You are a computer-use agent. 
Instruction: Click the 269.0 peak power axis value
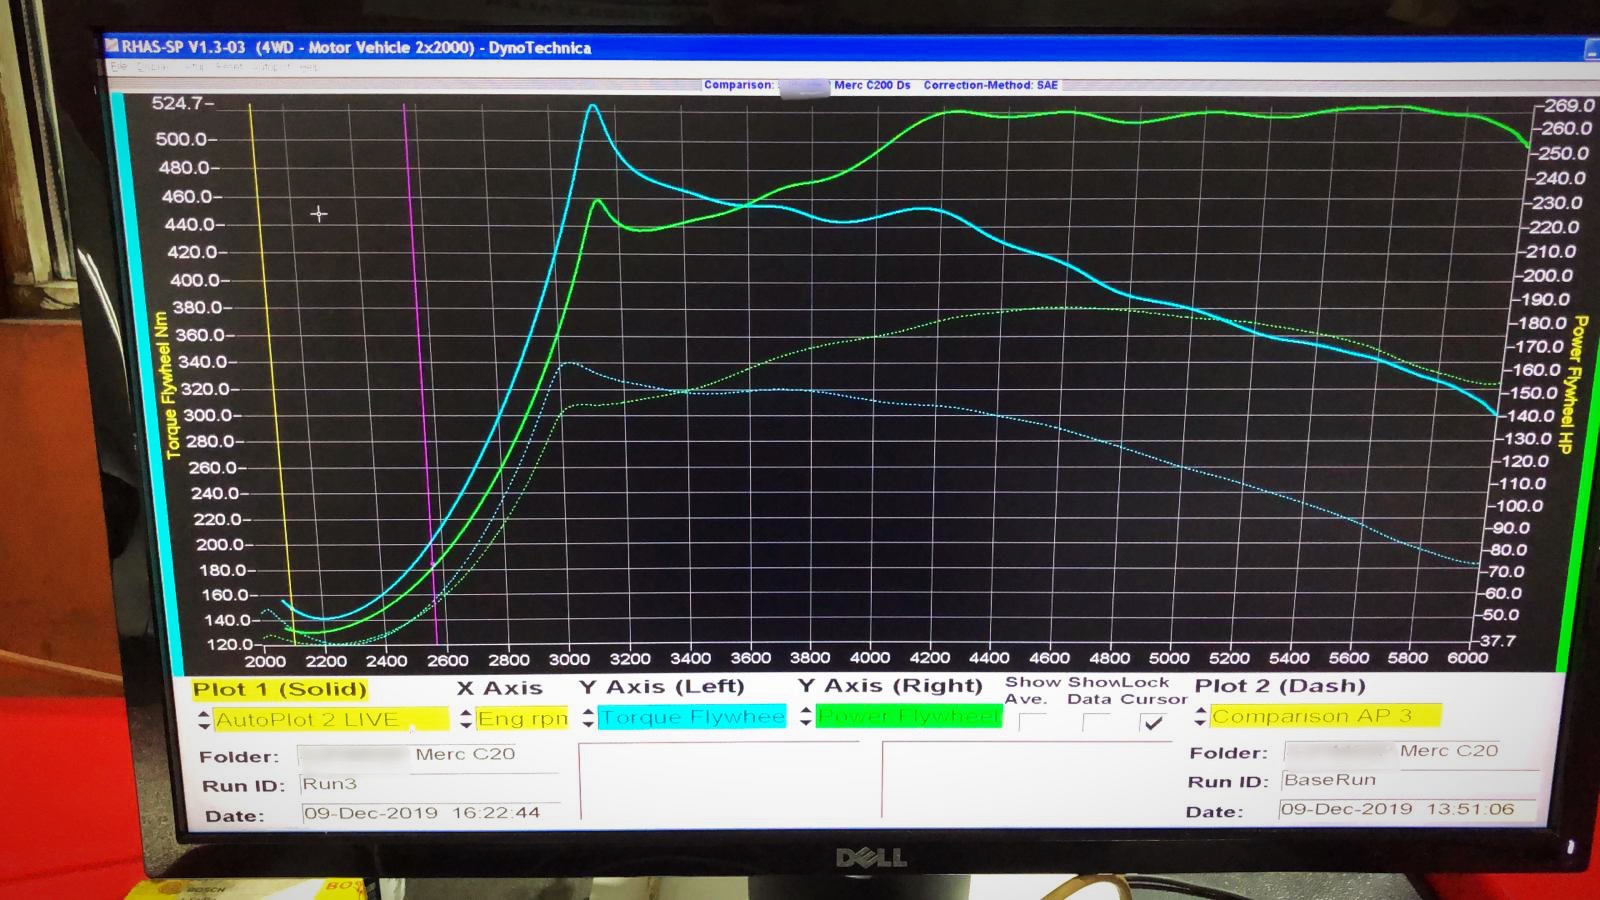(x=1569, y=105)
